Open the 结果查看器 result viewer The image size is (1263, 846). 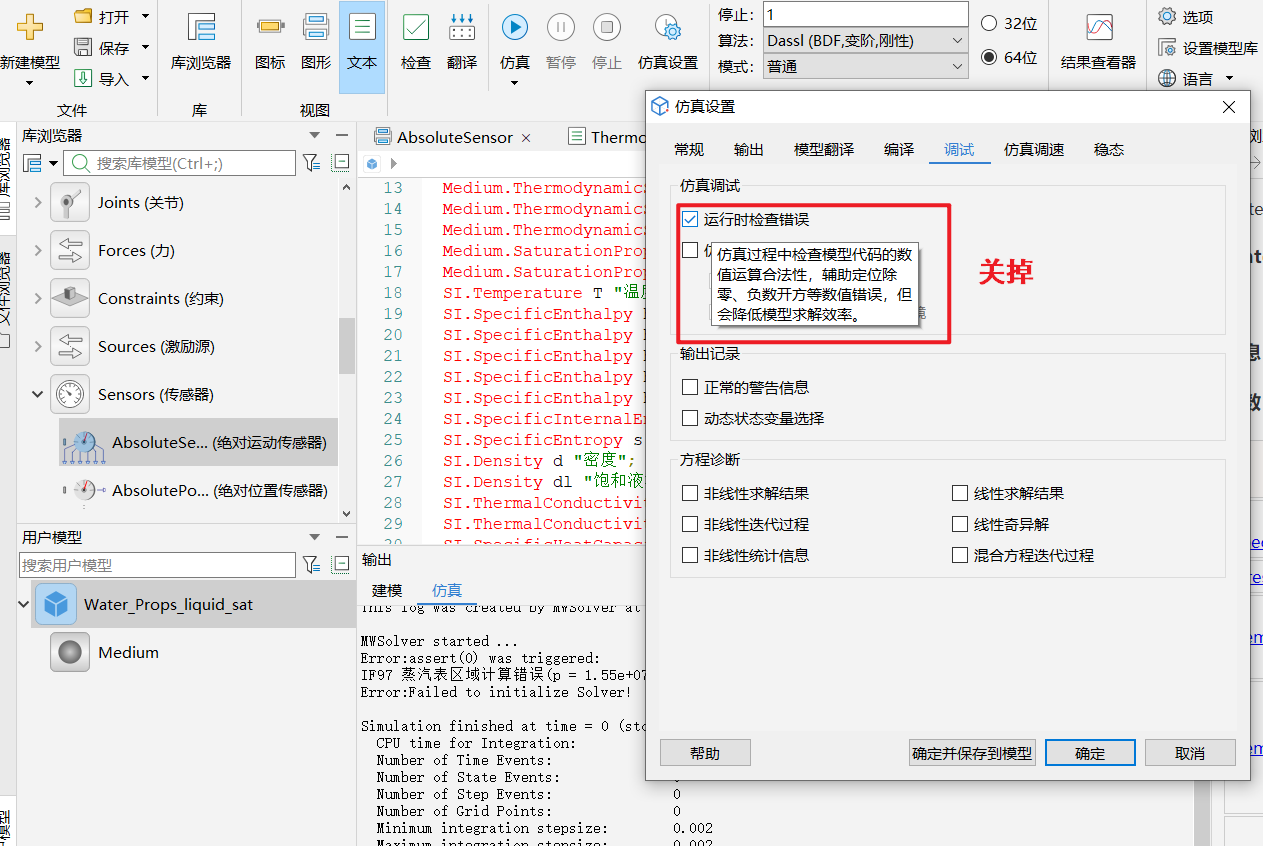coord(1099,42)
